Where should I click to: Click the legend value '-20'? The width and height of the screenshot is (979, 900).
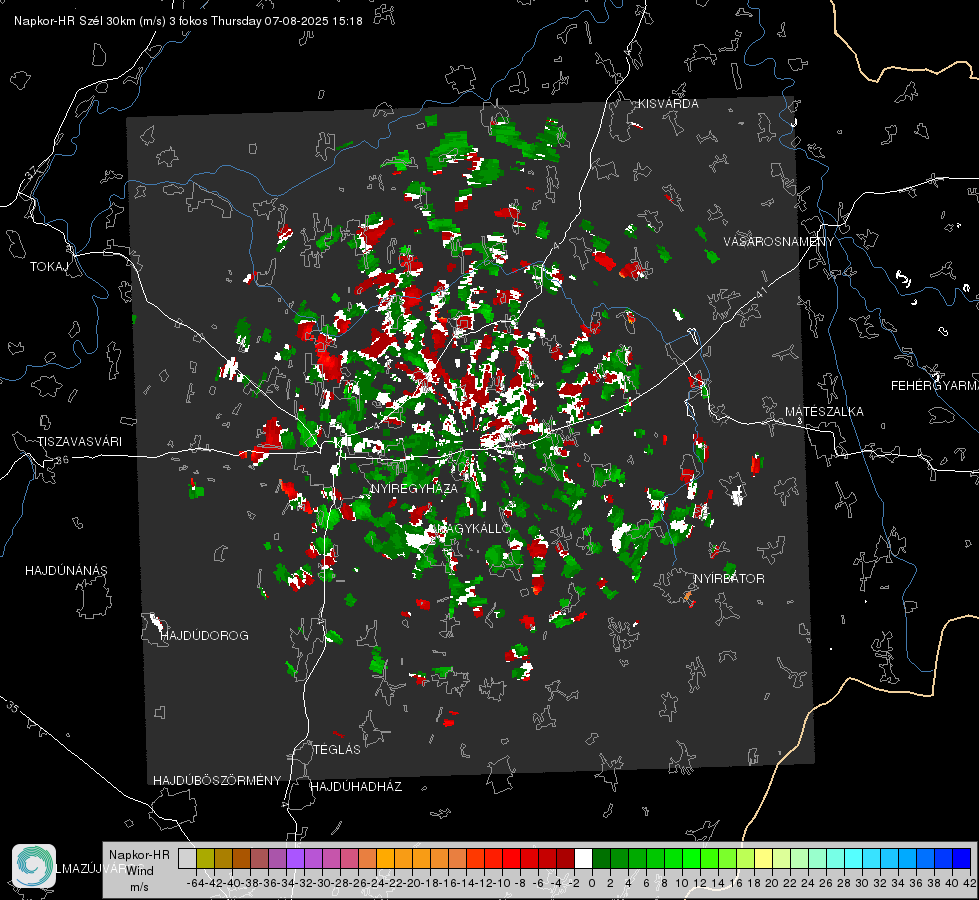click(412, 883)
